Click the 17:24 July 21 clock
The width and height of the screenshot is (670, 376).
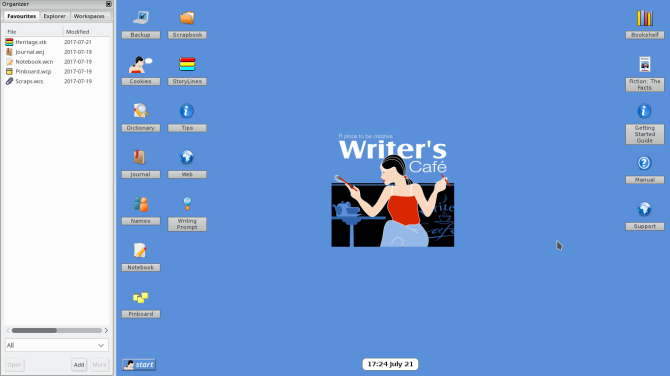[x=390, y=364]
